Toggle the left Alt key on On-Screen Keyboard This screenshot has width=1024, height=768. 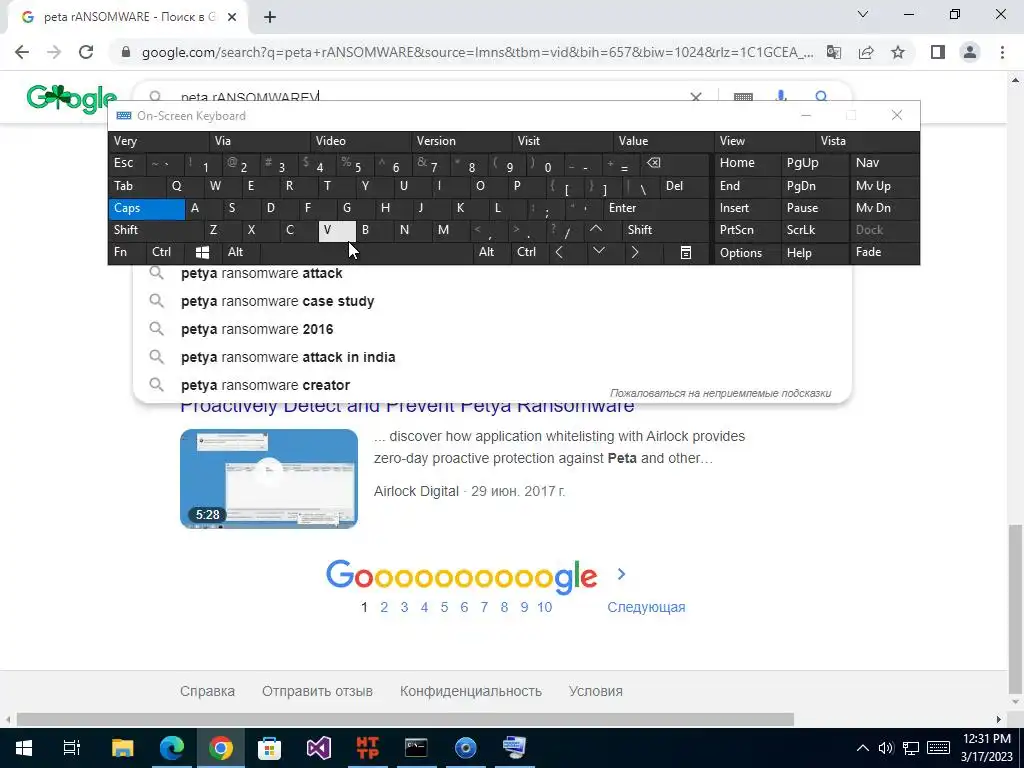coord(241,252)
